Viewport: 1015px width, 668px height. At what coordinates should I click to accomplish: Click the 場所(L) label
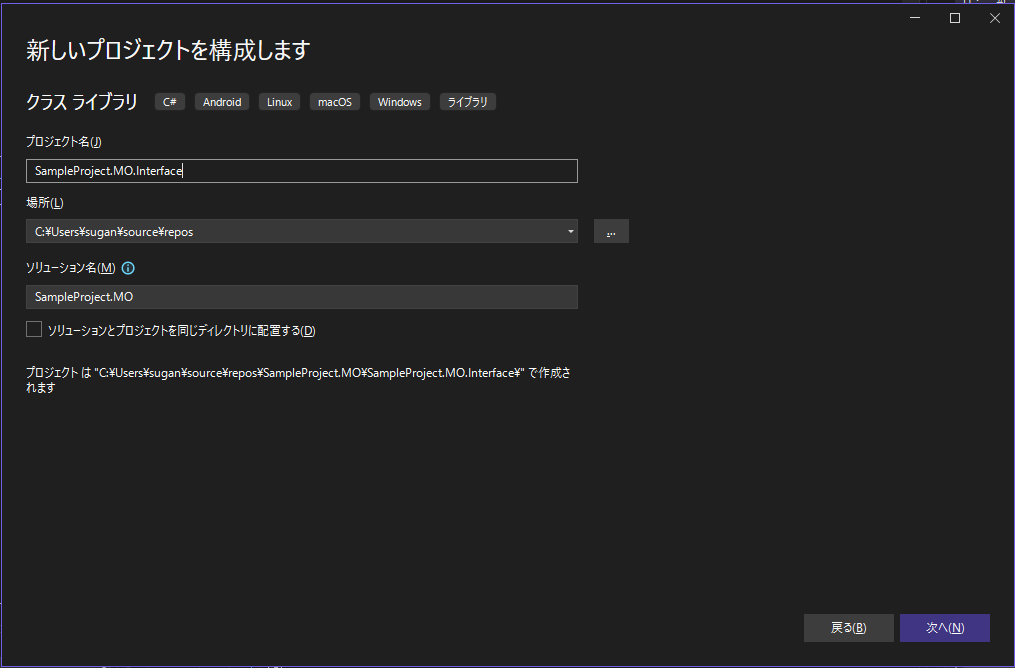coord(45,203)
